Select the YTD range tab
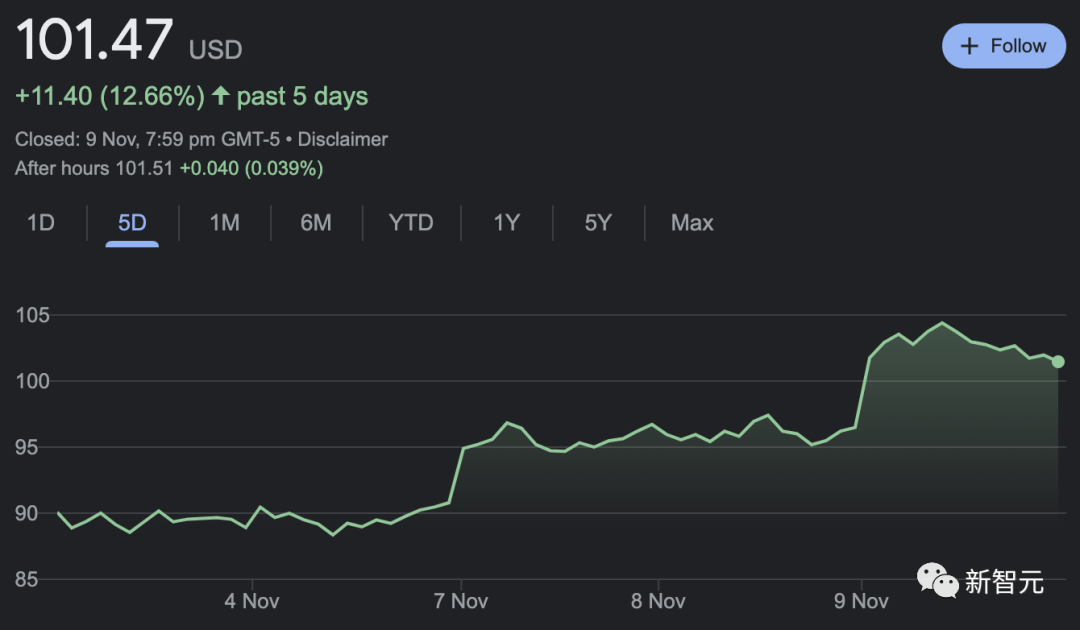This screenshot has height=630, width=1080. (411, 223)
